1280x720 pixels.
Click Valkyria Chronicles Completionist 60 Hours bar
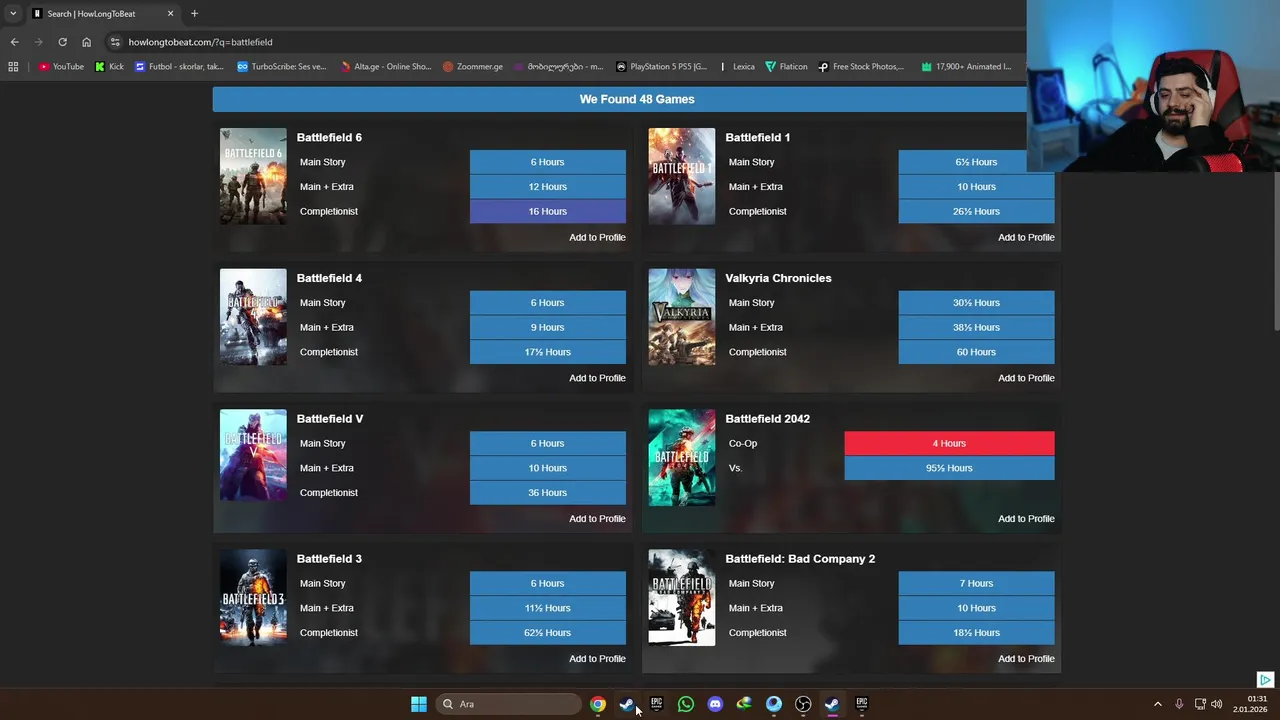976,352
